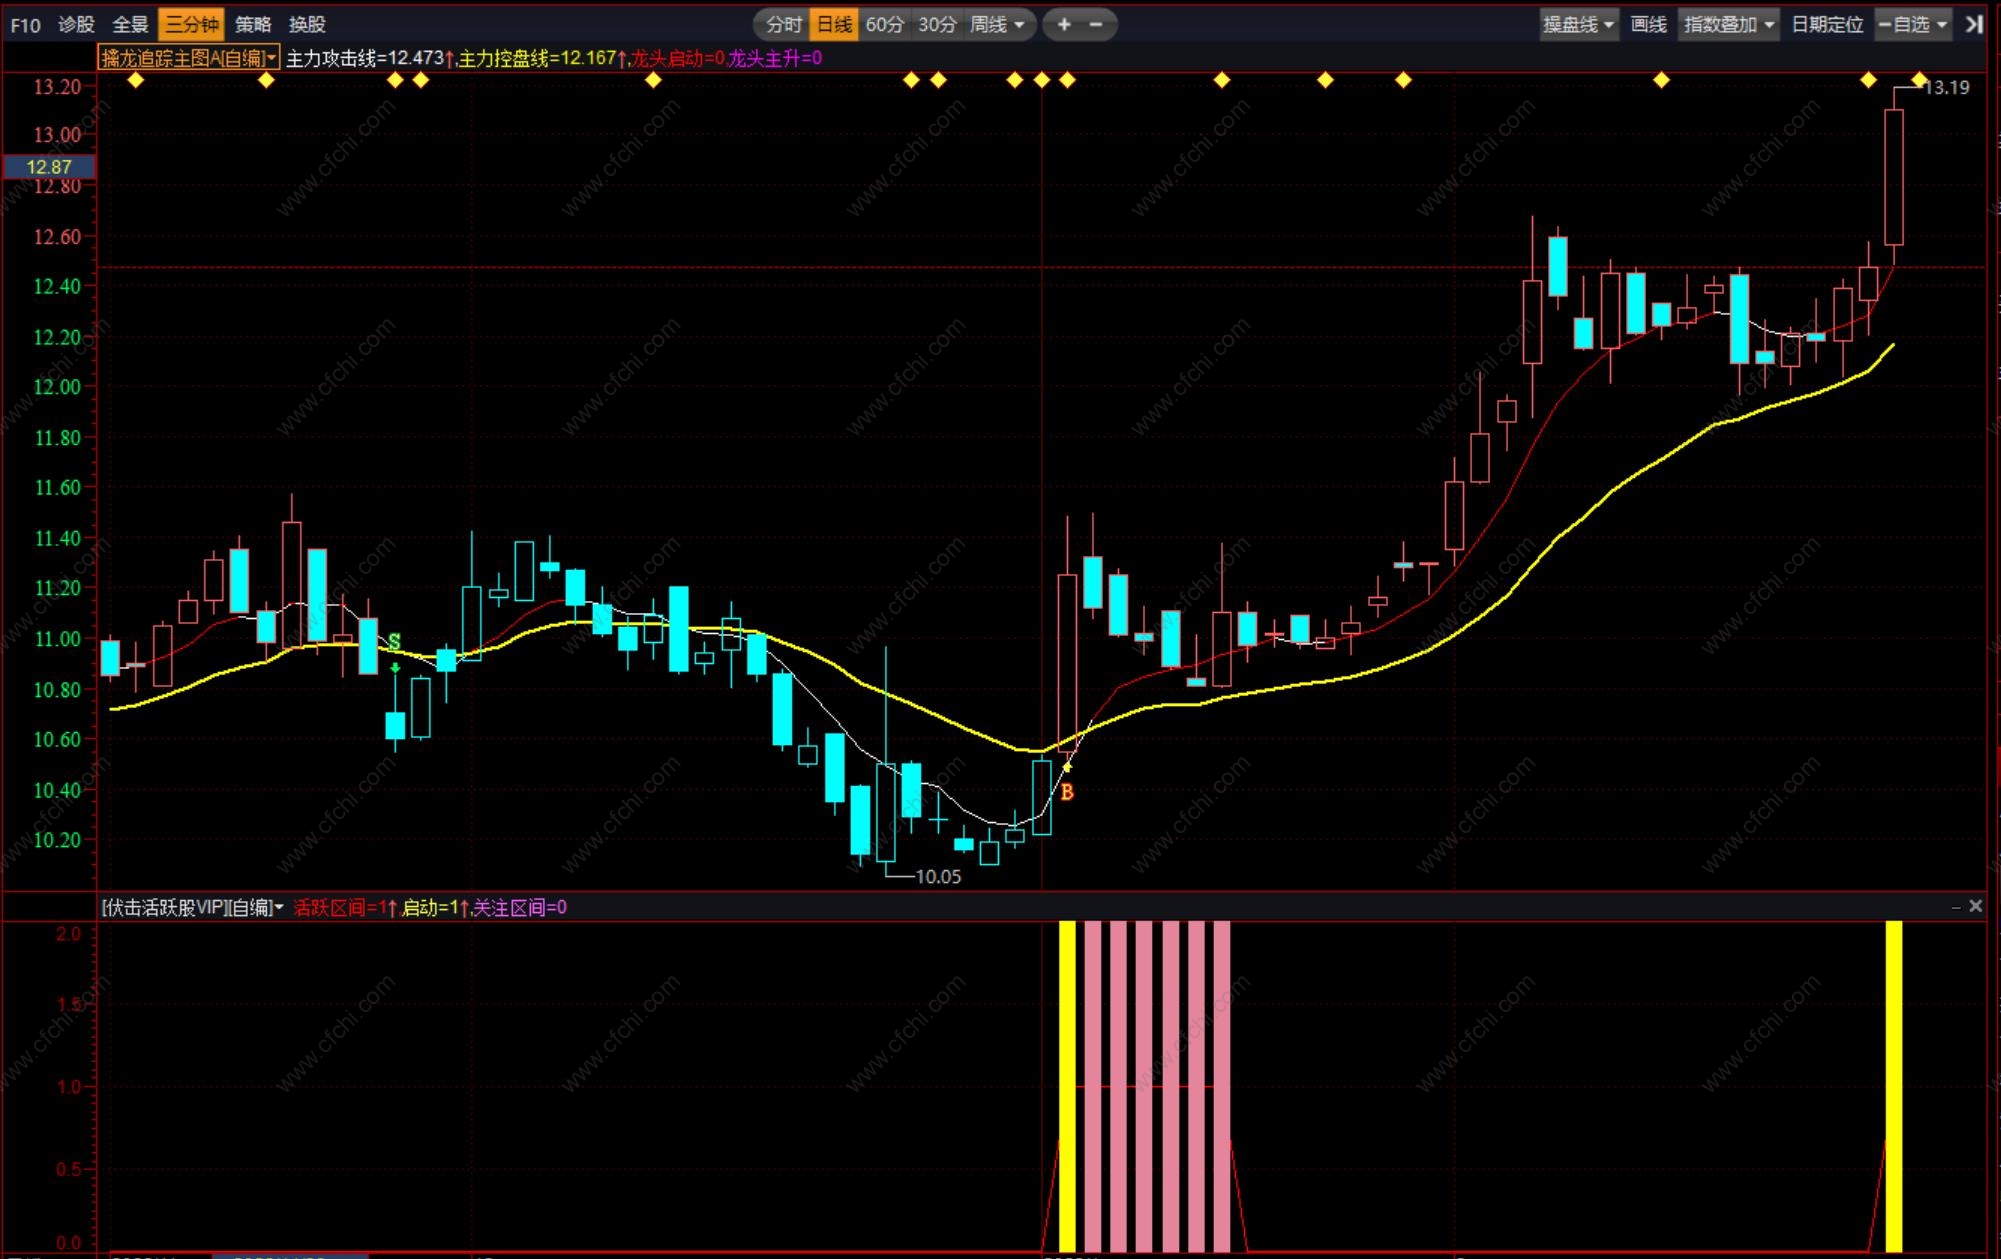The width and height of the screenshot is (2001, 1259).
Task: Open the F10 company info menu
Action: tap(25, 25)
